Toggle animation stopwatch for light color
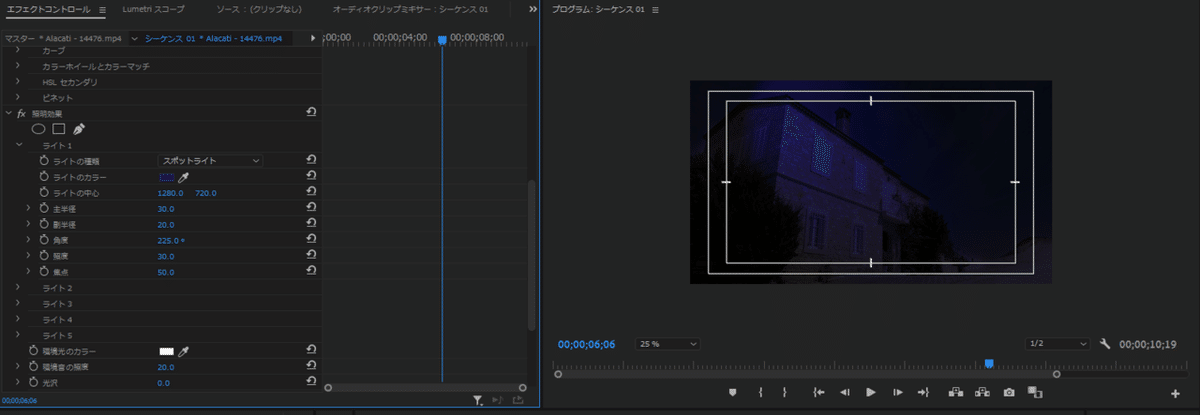The width and height of the screenshot is (1200, 415). (43, 176)
